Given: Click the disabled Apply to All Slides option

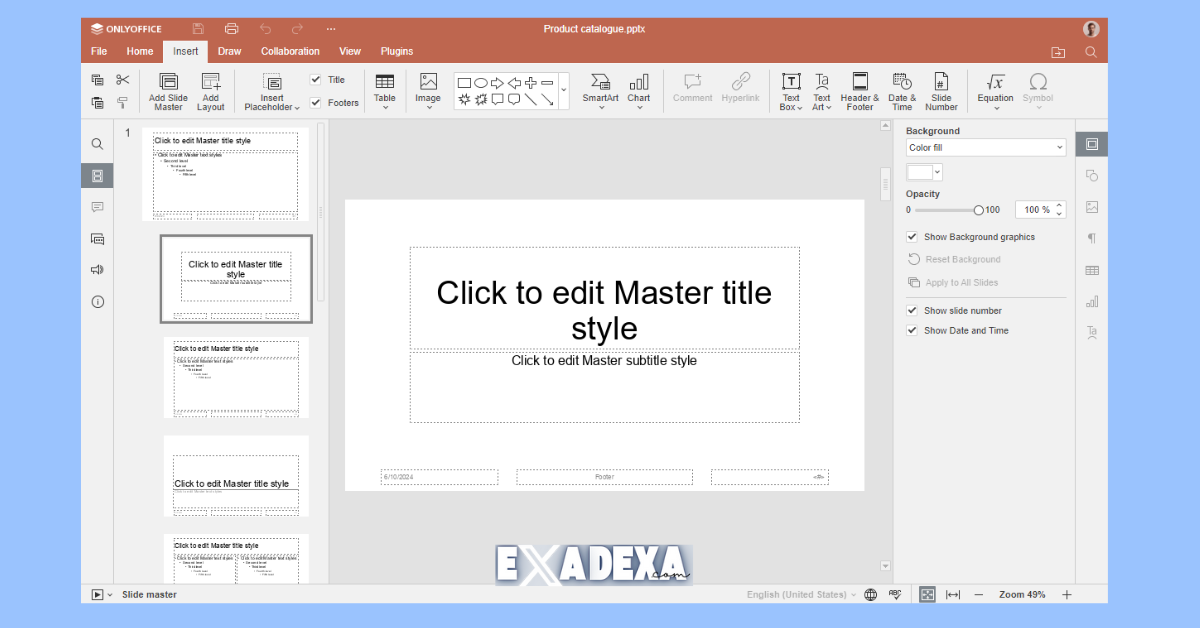Looking at the screenshot, I should pos(955,282).
